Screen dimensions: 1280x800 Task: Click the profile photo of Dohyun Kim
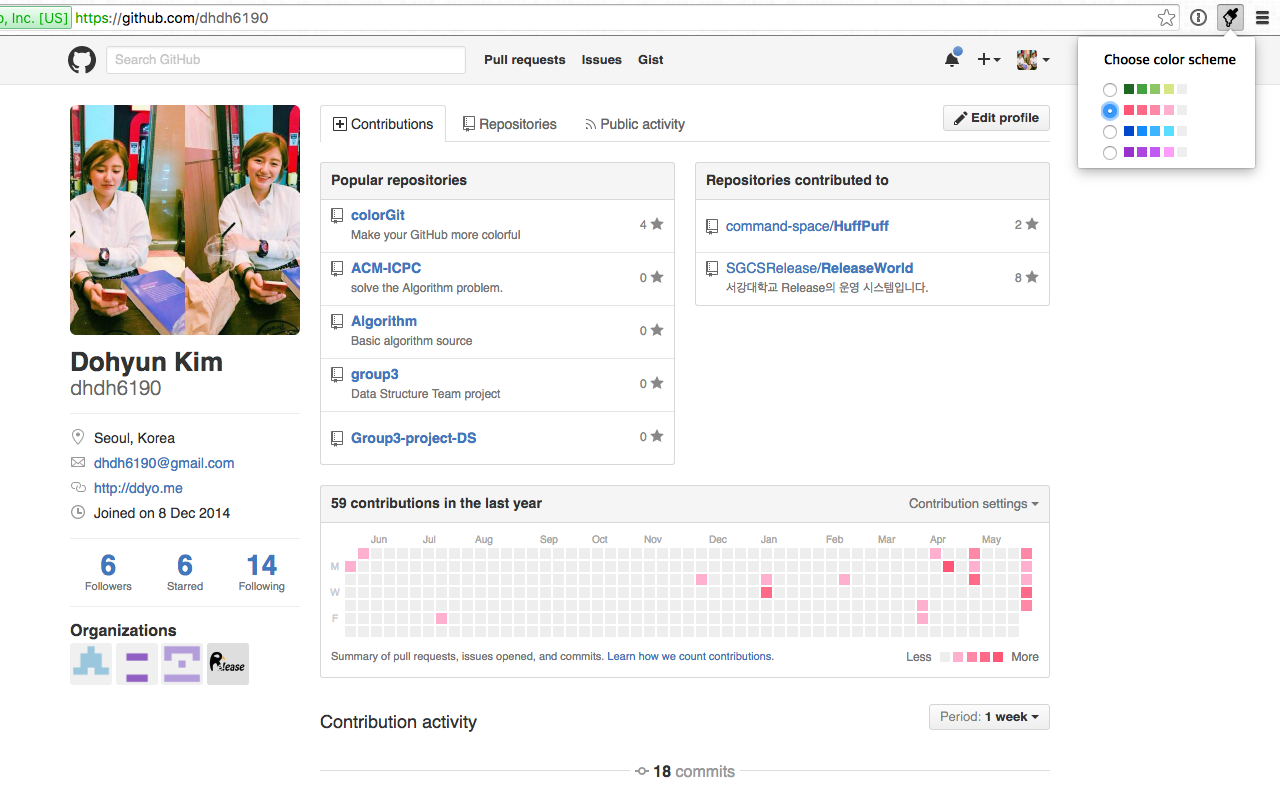click(185, 220)
